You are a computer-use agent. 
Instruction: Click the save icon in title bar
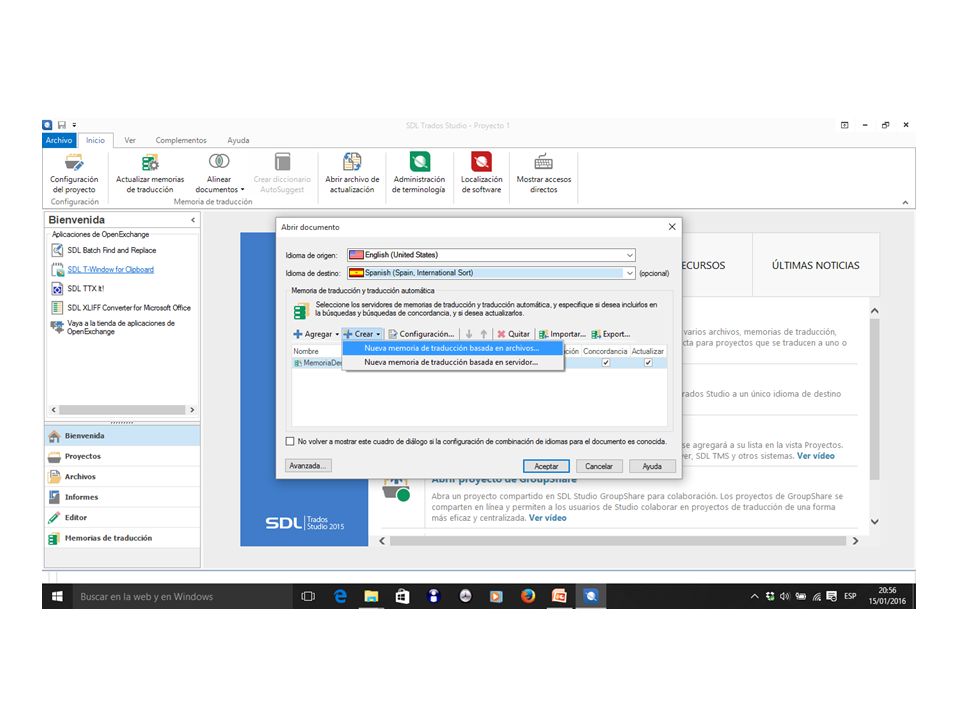click(62, 125)
